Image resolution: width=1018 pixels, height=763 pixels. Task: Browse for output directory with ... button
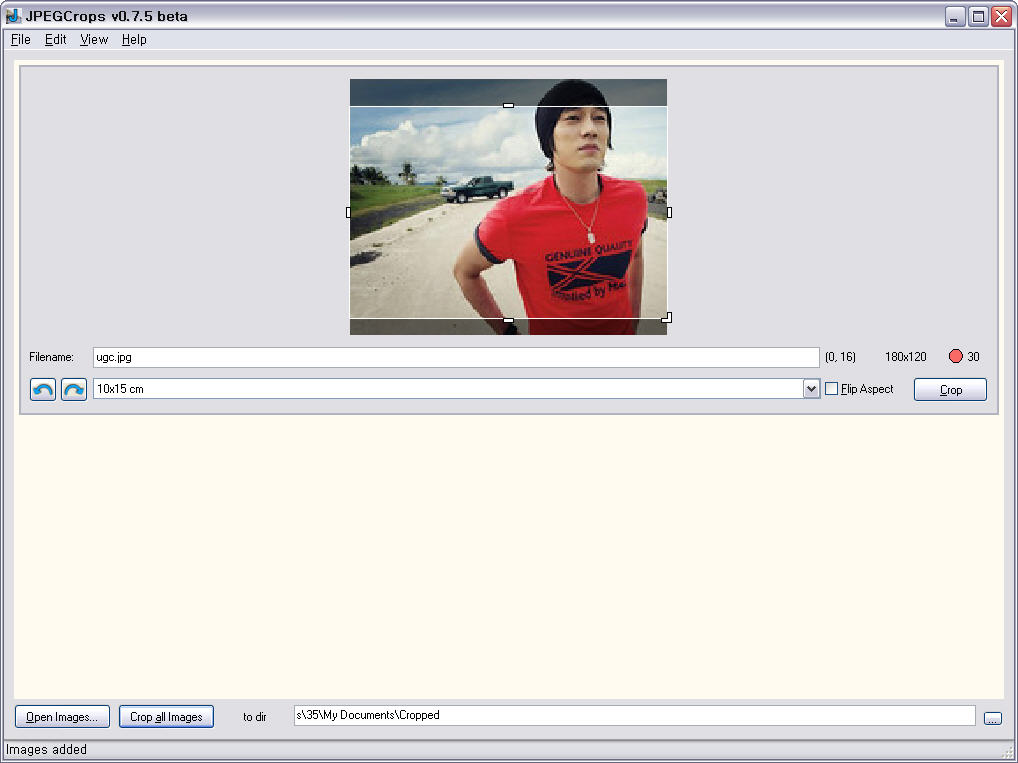pyautogui.click(x=993, y=718)
